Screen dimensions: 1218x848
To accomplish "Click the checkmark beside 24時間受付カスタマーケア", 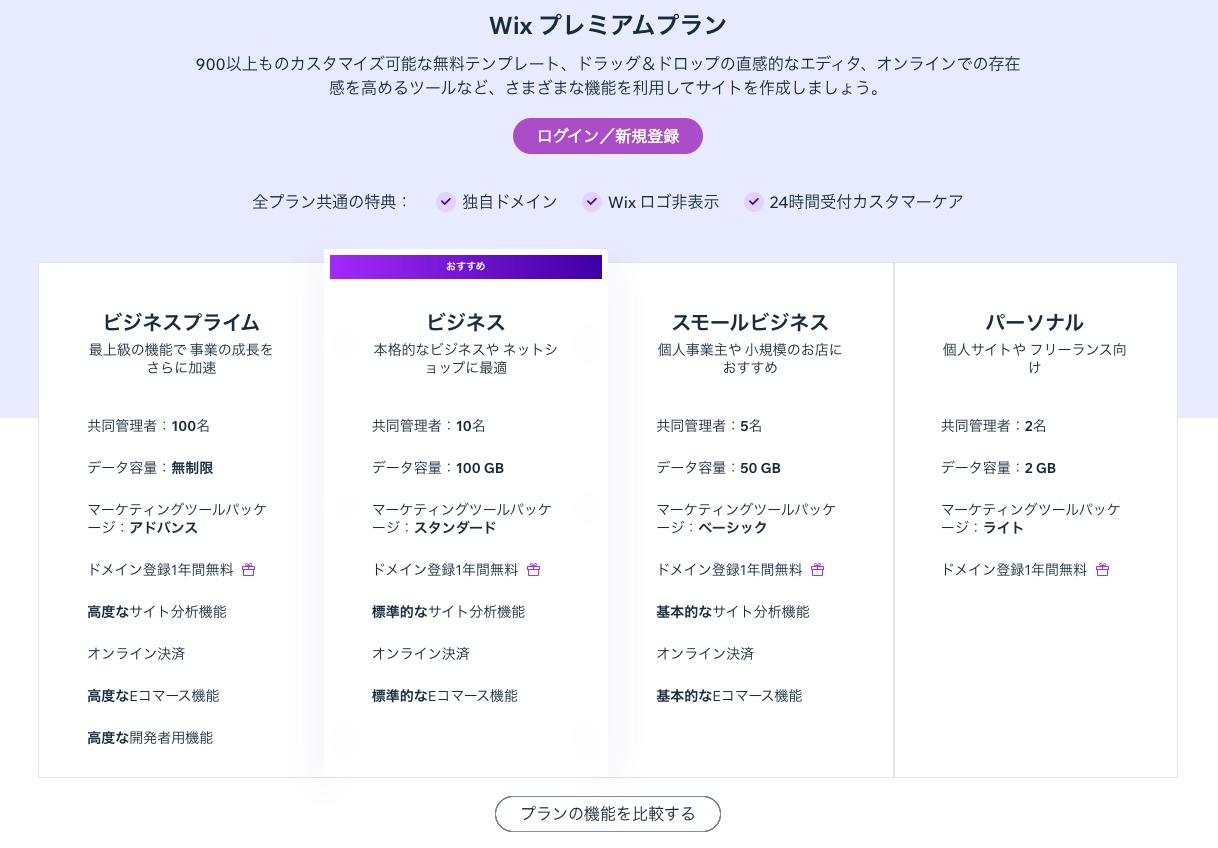I will (753, 202).
